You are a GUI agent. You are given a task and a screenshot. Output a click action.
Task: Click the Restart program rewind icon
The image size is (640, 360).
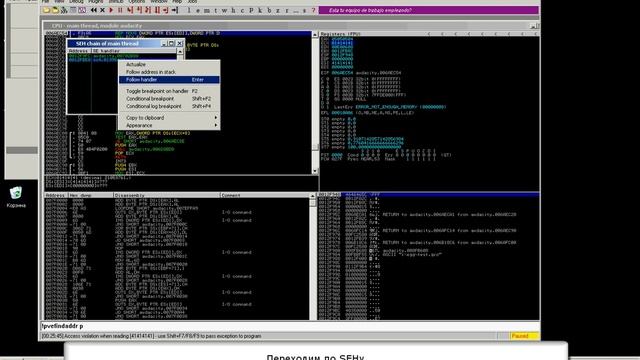(93, 10)
